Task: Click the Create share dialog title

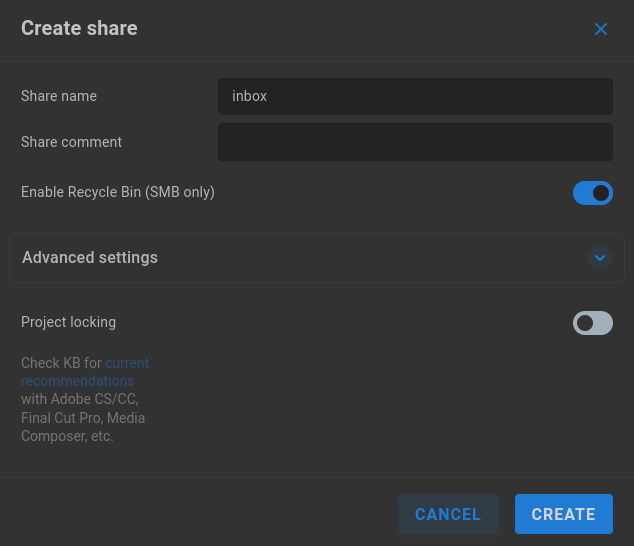Action: tap(79, 28)
